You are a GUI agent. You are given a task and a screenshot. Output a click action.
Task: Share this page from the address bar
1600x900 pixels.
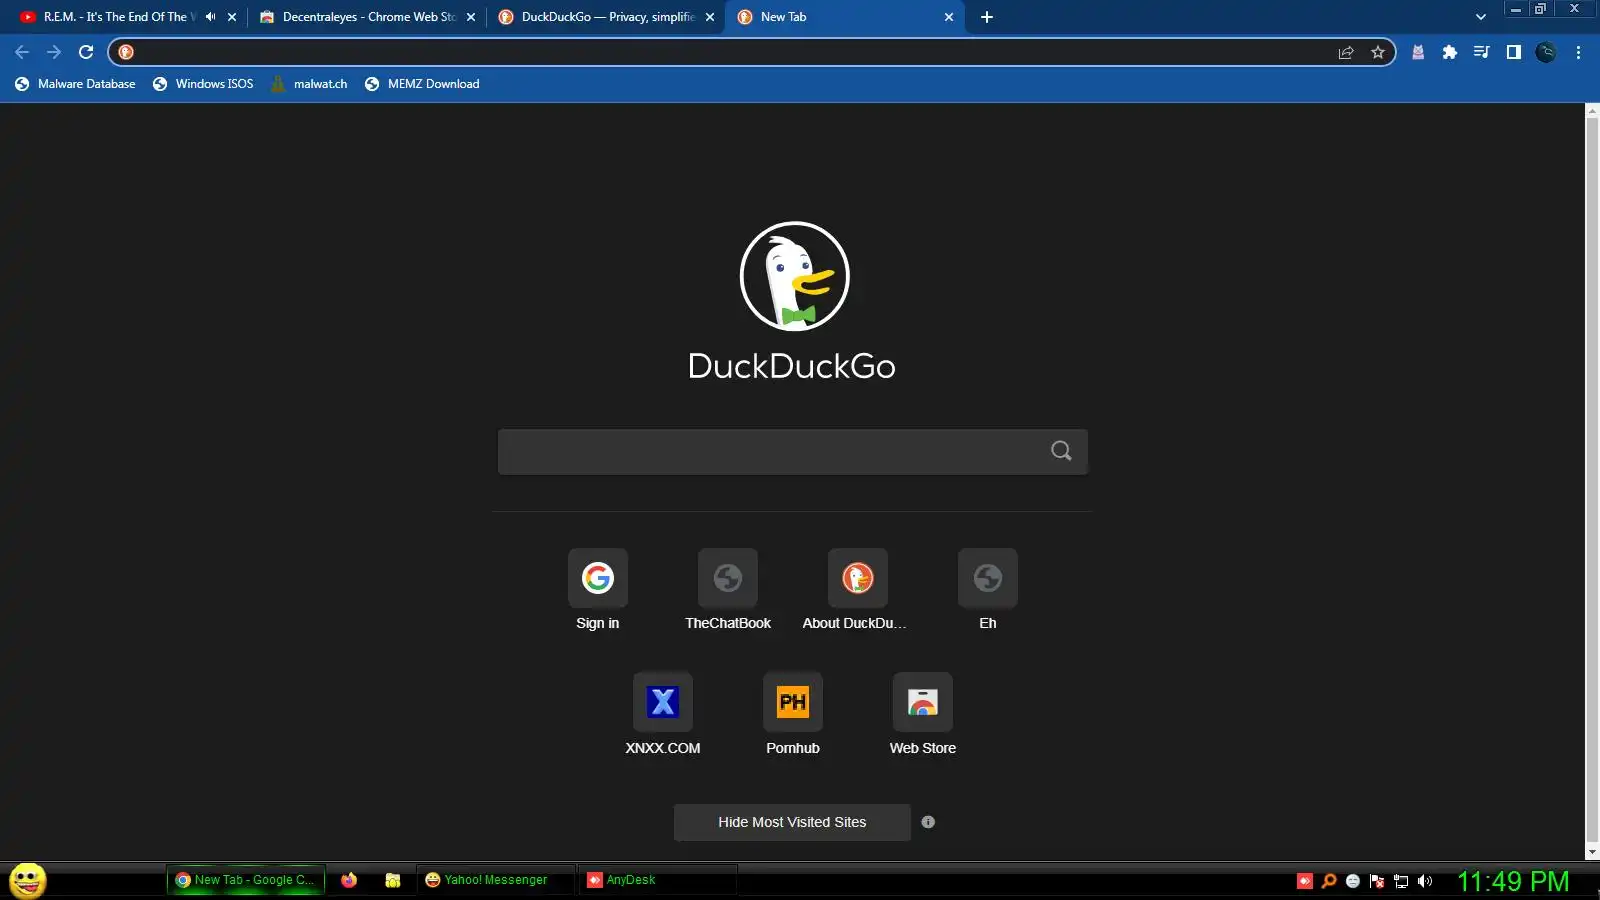pos(1346,52)
